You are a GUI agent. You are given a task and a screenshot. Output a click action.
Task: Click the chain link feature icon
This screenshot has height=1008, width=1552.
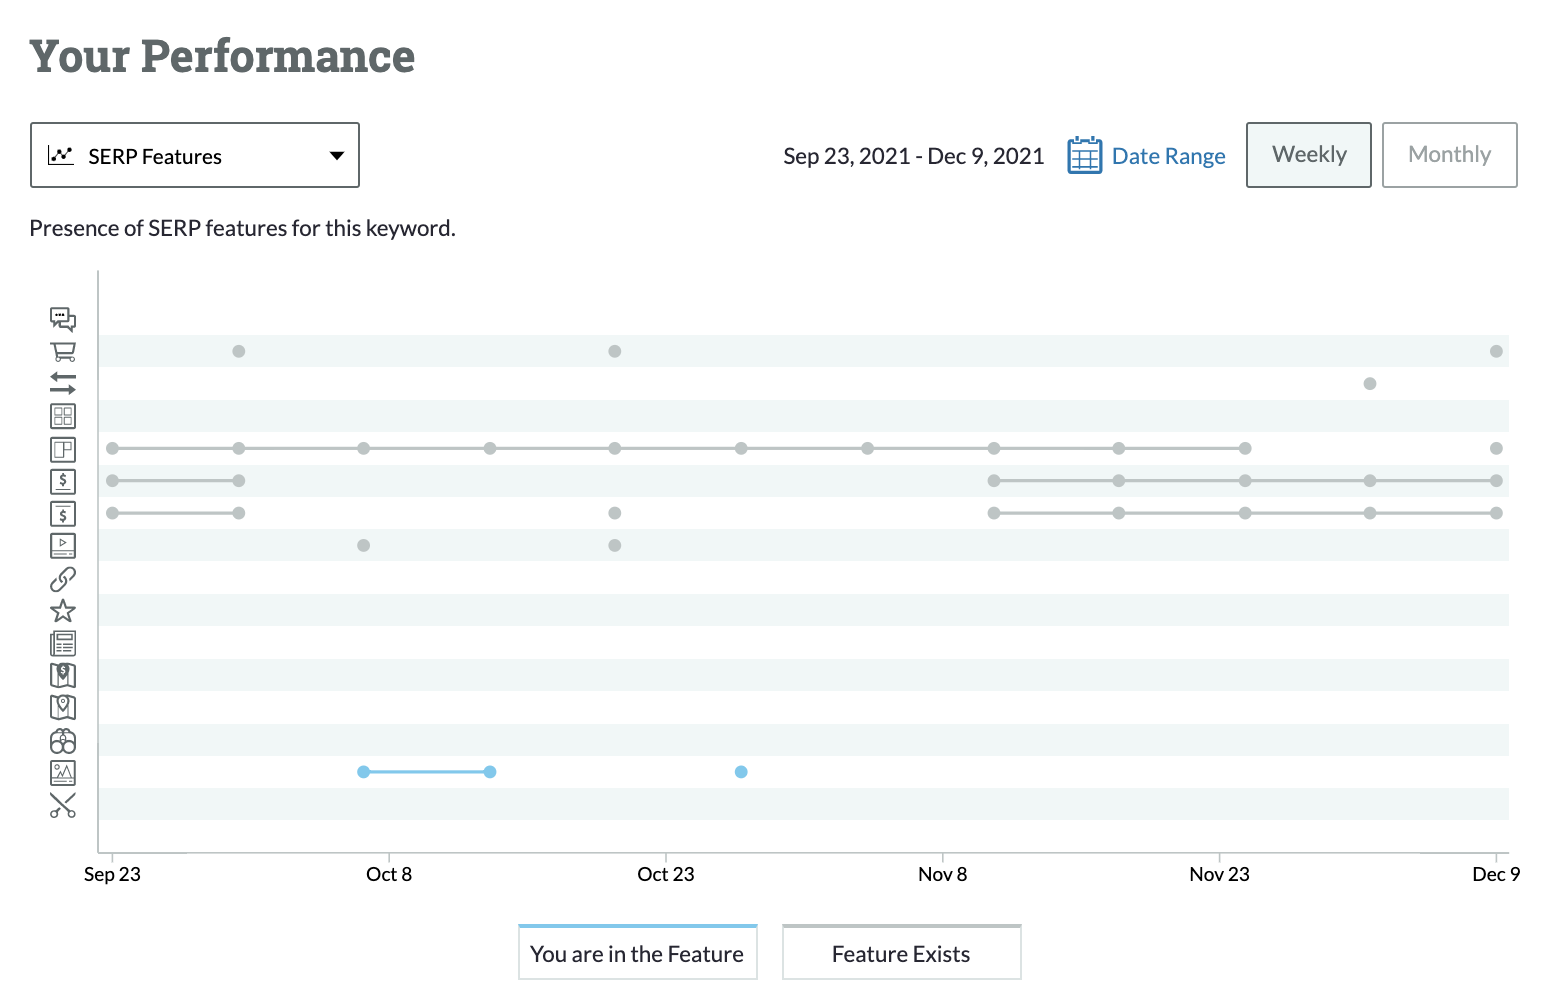[x=62, y=579]
